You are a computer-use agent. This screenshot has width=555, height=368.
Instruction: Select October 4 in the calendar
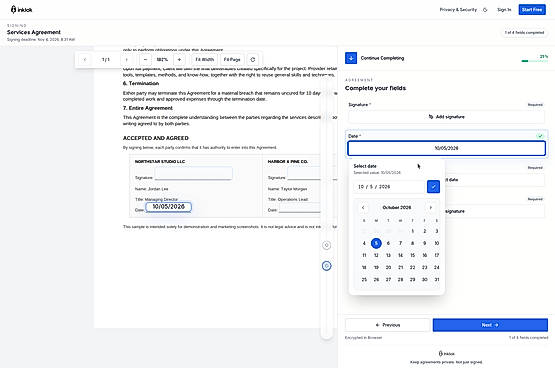coord(364,243)
